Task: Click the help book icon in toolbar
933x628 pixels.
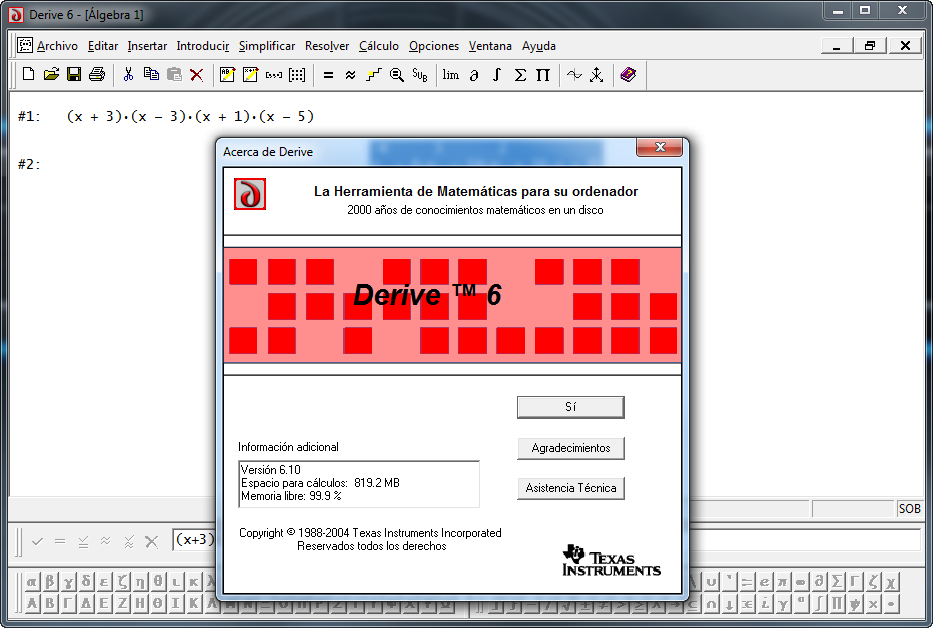Action: pos(628,74)
